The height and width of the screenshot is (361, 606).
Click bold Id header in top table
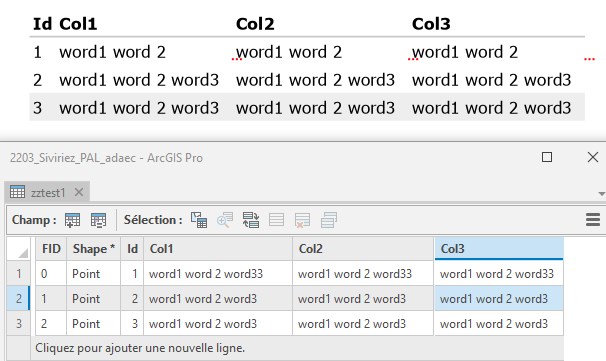[42, 24]
